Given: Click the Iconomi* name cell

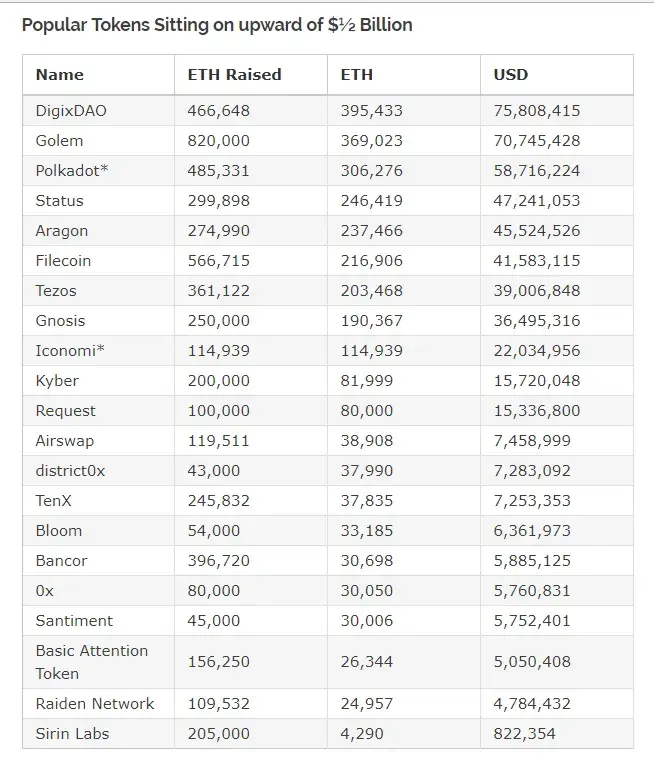Looking at the screenshot, I should tap(70, 350).
